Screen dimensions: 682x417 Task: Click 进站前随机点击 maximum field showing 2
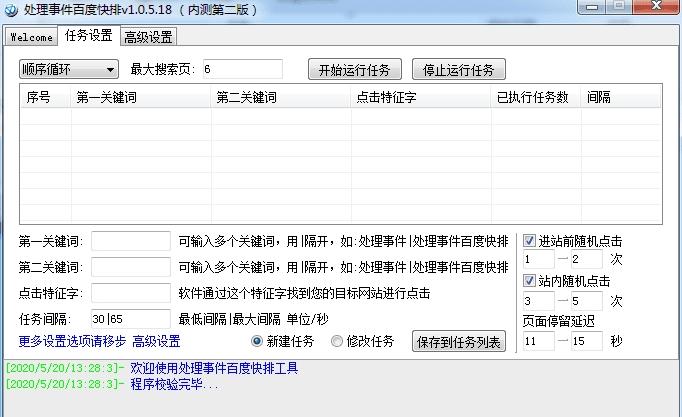point(586,260)
